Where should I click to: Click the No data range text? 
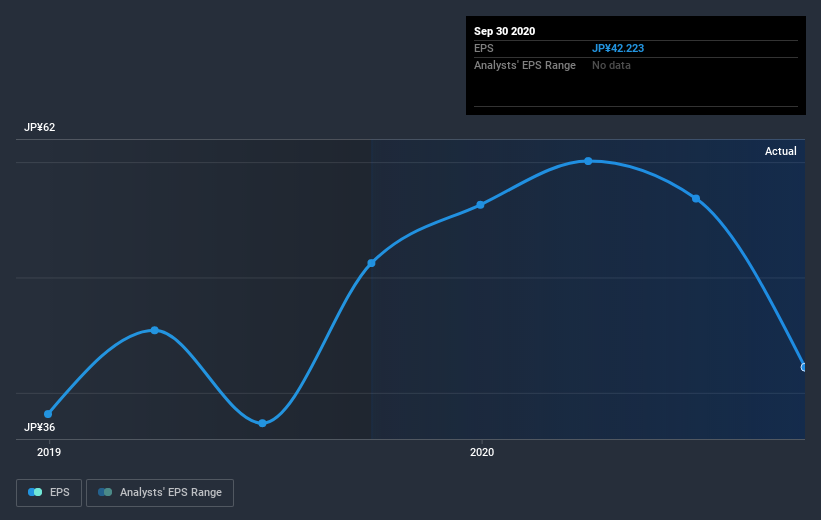(611, 65)
